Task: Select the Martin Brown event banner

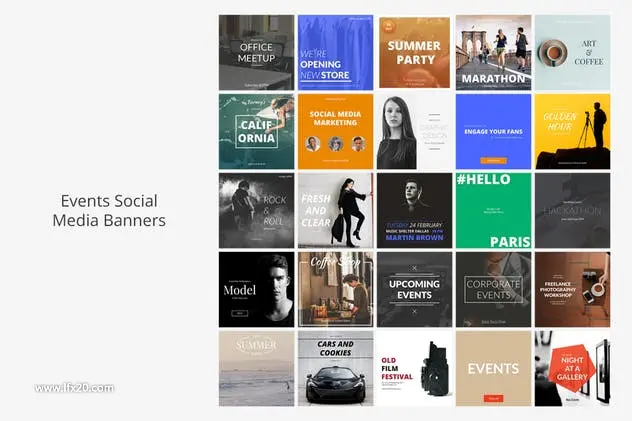Action: pyautogui.click(x=414, y=210)
